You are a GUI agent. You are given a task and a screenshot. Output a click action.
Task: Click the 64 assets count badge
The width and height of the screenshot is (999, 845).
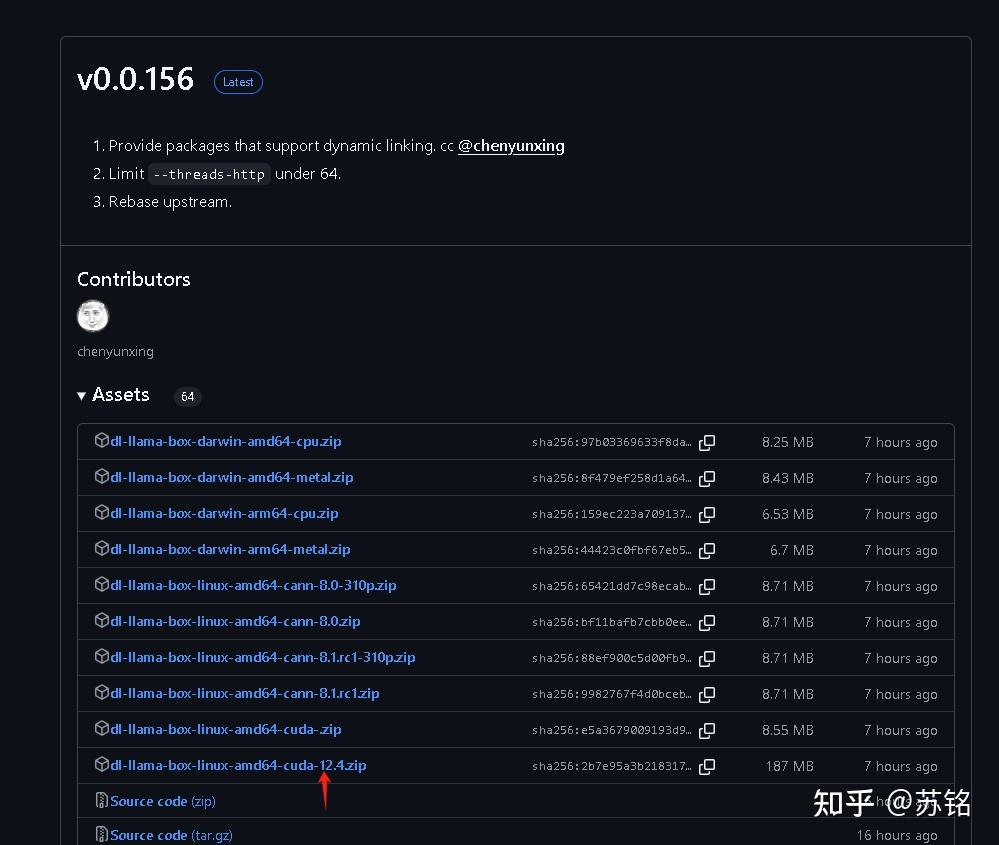pyautogui.click(x=187, y=396)
